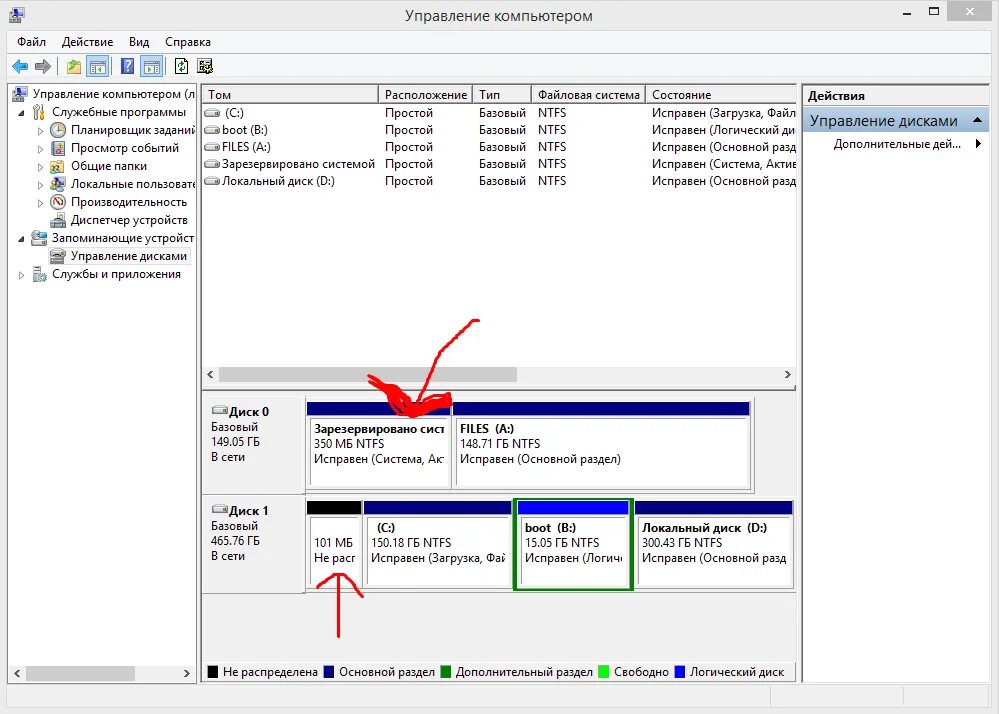Screen dimensions: 999x714
Task: Select Зарезервировано системой list row
Action: click(499, 164)
